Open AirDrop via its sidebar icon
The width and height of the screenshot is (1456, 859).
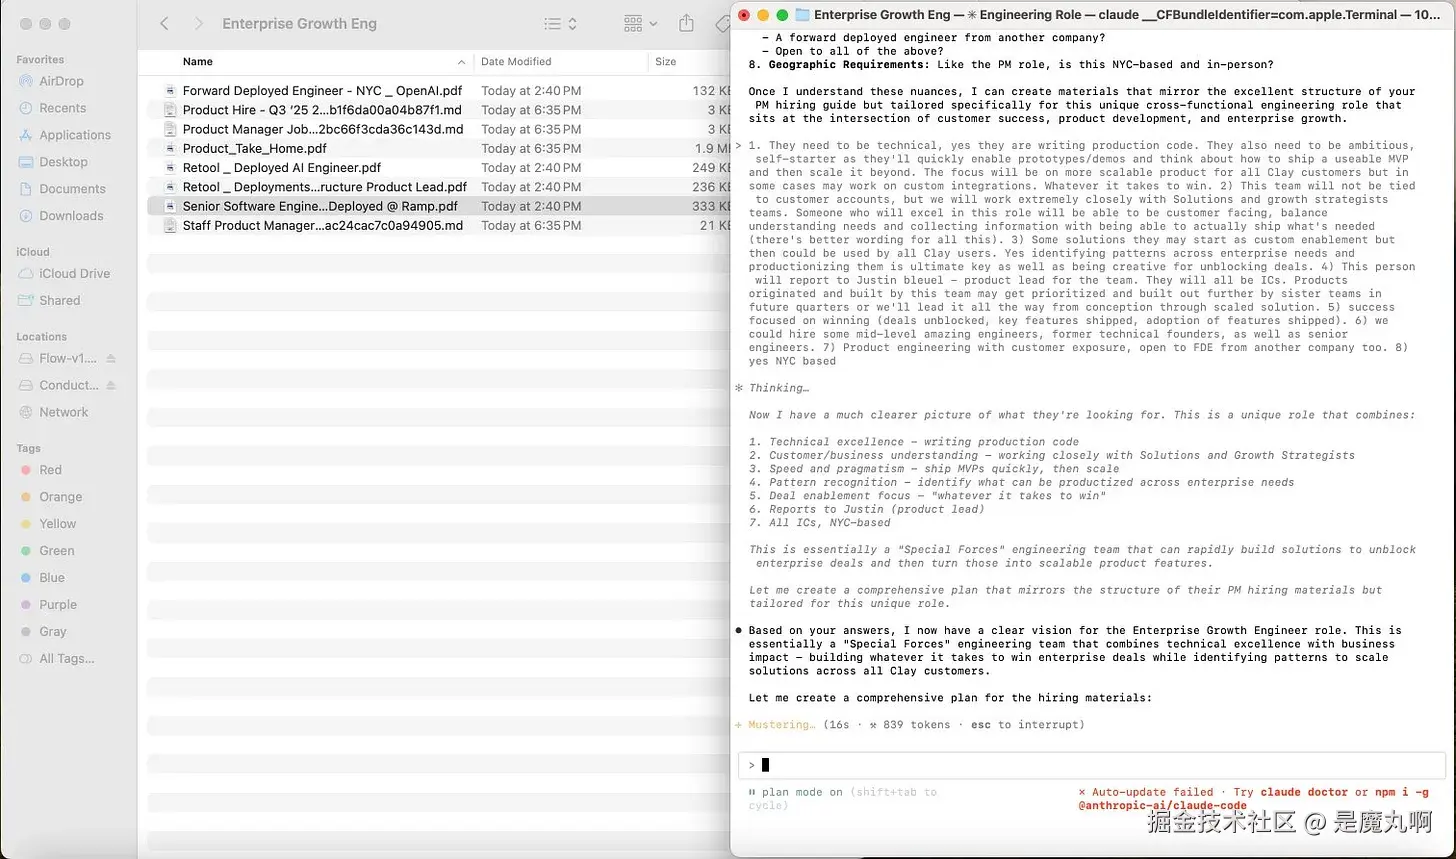tap(26, 81)
